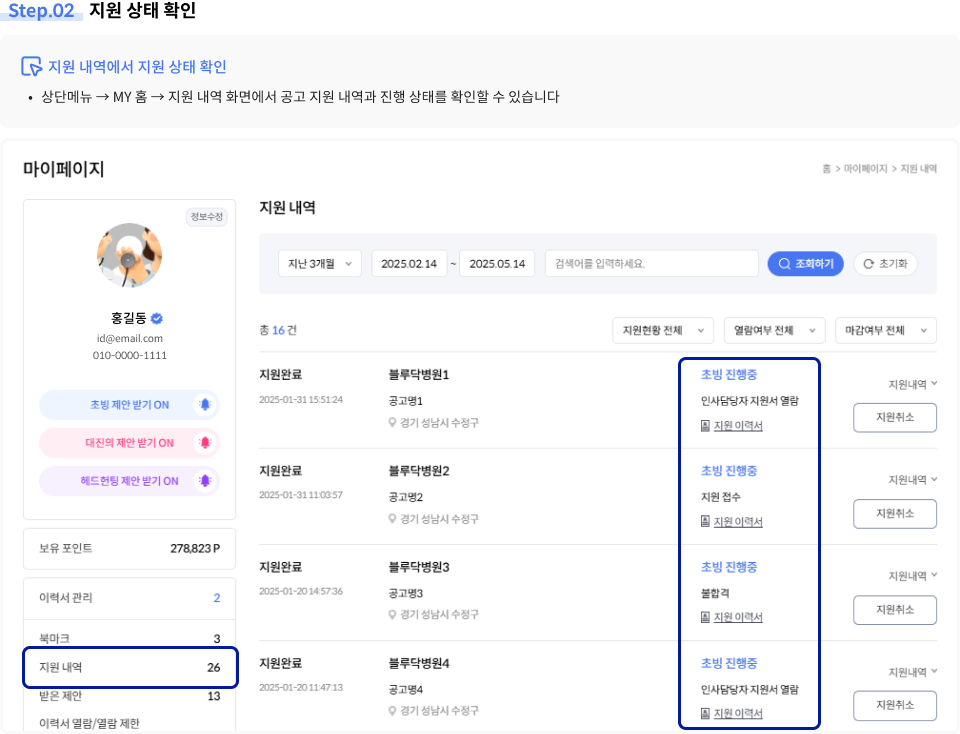Click the location pin under 공고명2
Viewport: 960px width, 734px height.
pyautogui.click(x=393, y=519)
